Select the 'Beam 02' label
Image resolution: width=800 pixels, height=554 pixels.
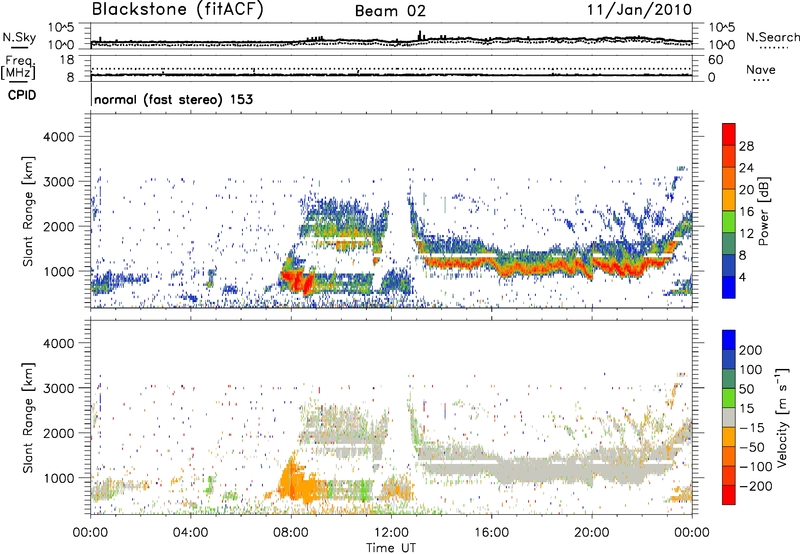tap(390, 11)
